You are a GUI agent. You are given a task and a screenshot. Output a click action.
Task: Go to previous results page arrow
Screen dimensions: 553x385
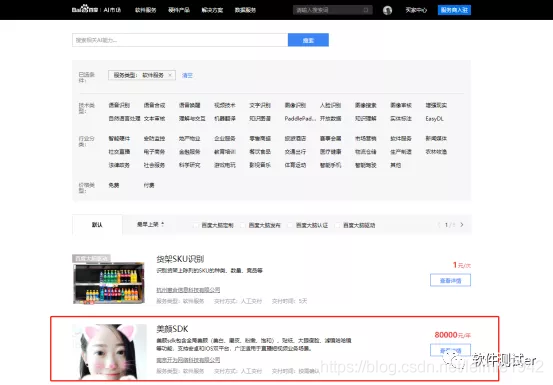(439, 225)
